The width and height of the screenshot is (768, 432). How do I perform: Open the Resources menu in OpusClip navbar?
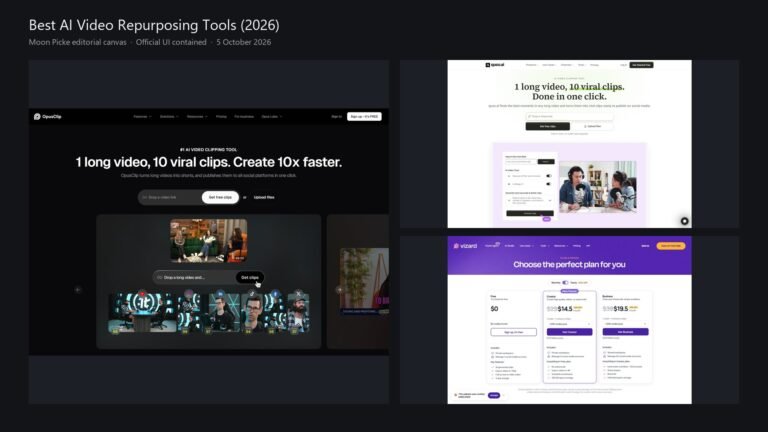197,117
